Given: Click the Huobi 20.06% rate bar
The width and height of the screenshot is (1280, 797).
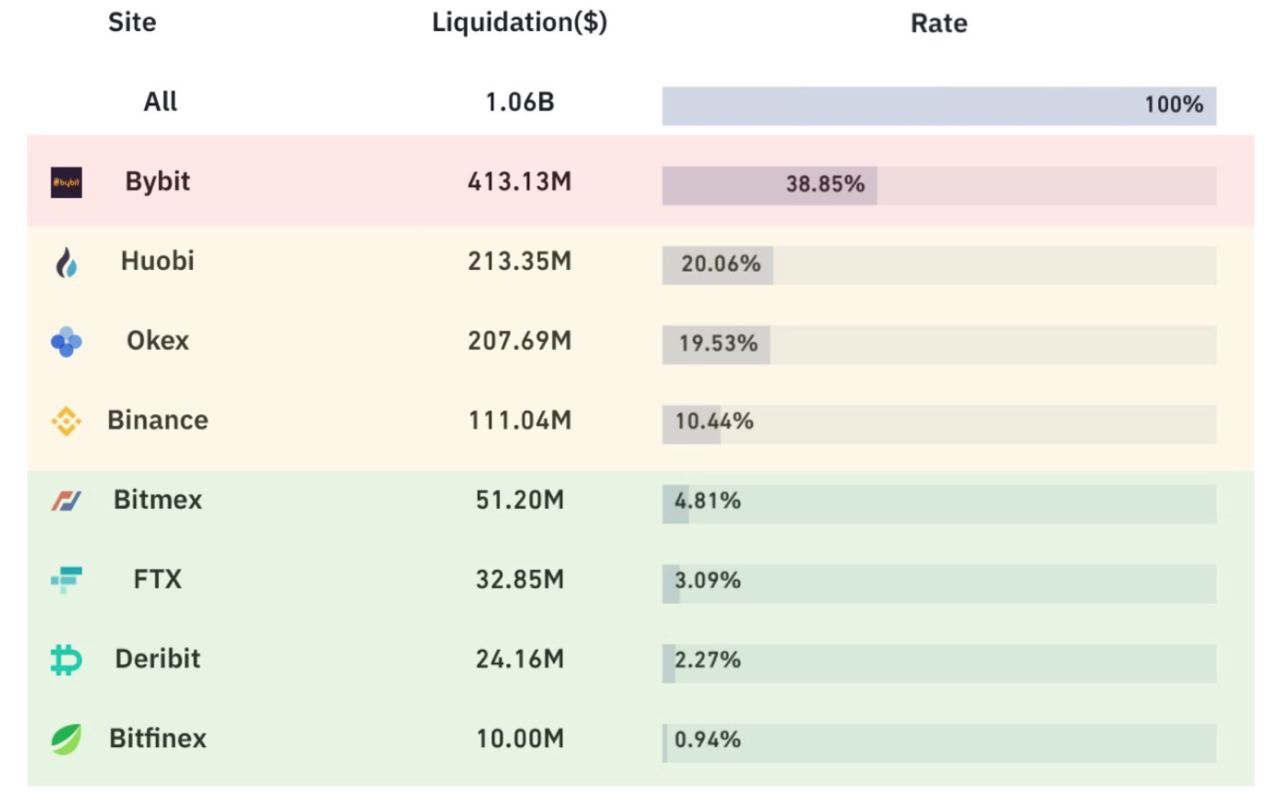Looking at the screenshot, I should pyautogui.click(x=938, y=265).
